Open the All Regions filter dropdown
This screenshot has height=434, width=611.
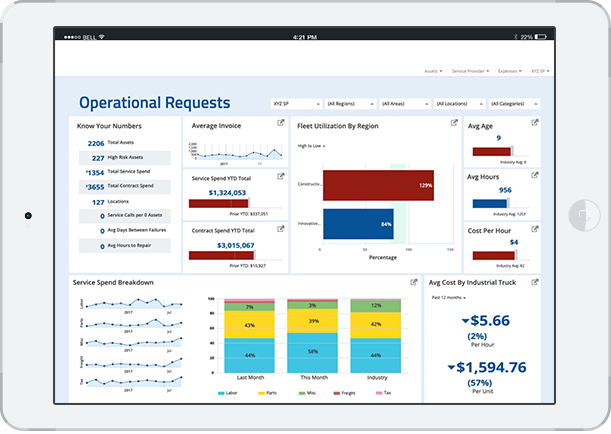click(x=350, y=104)
